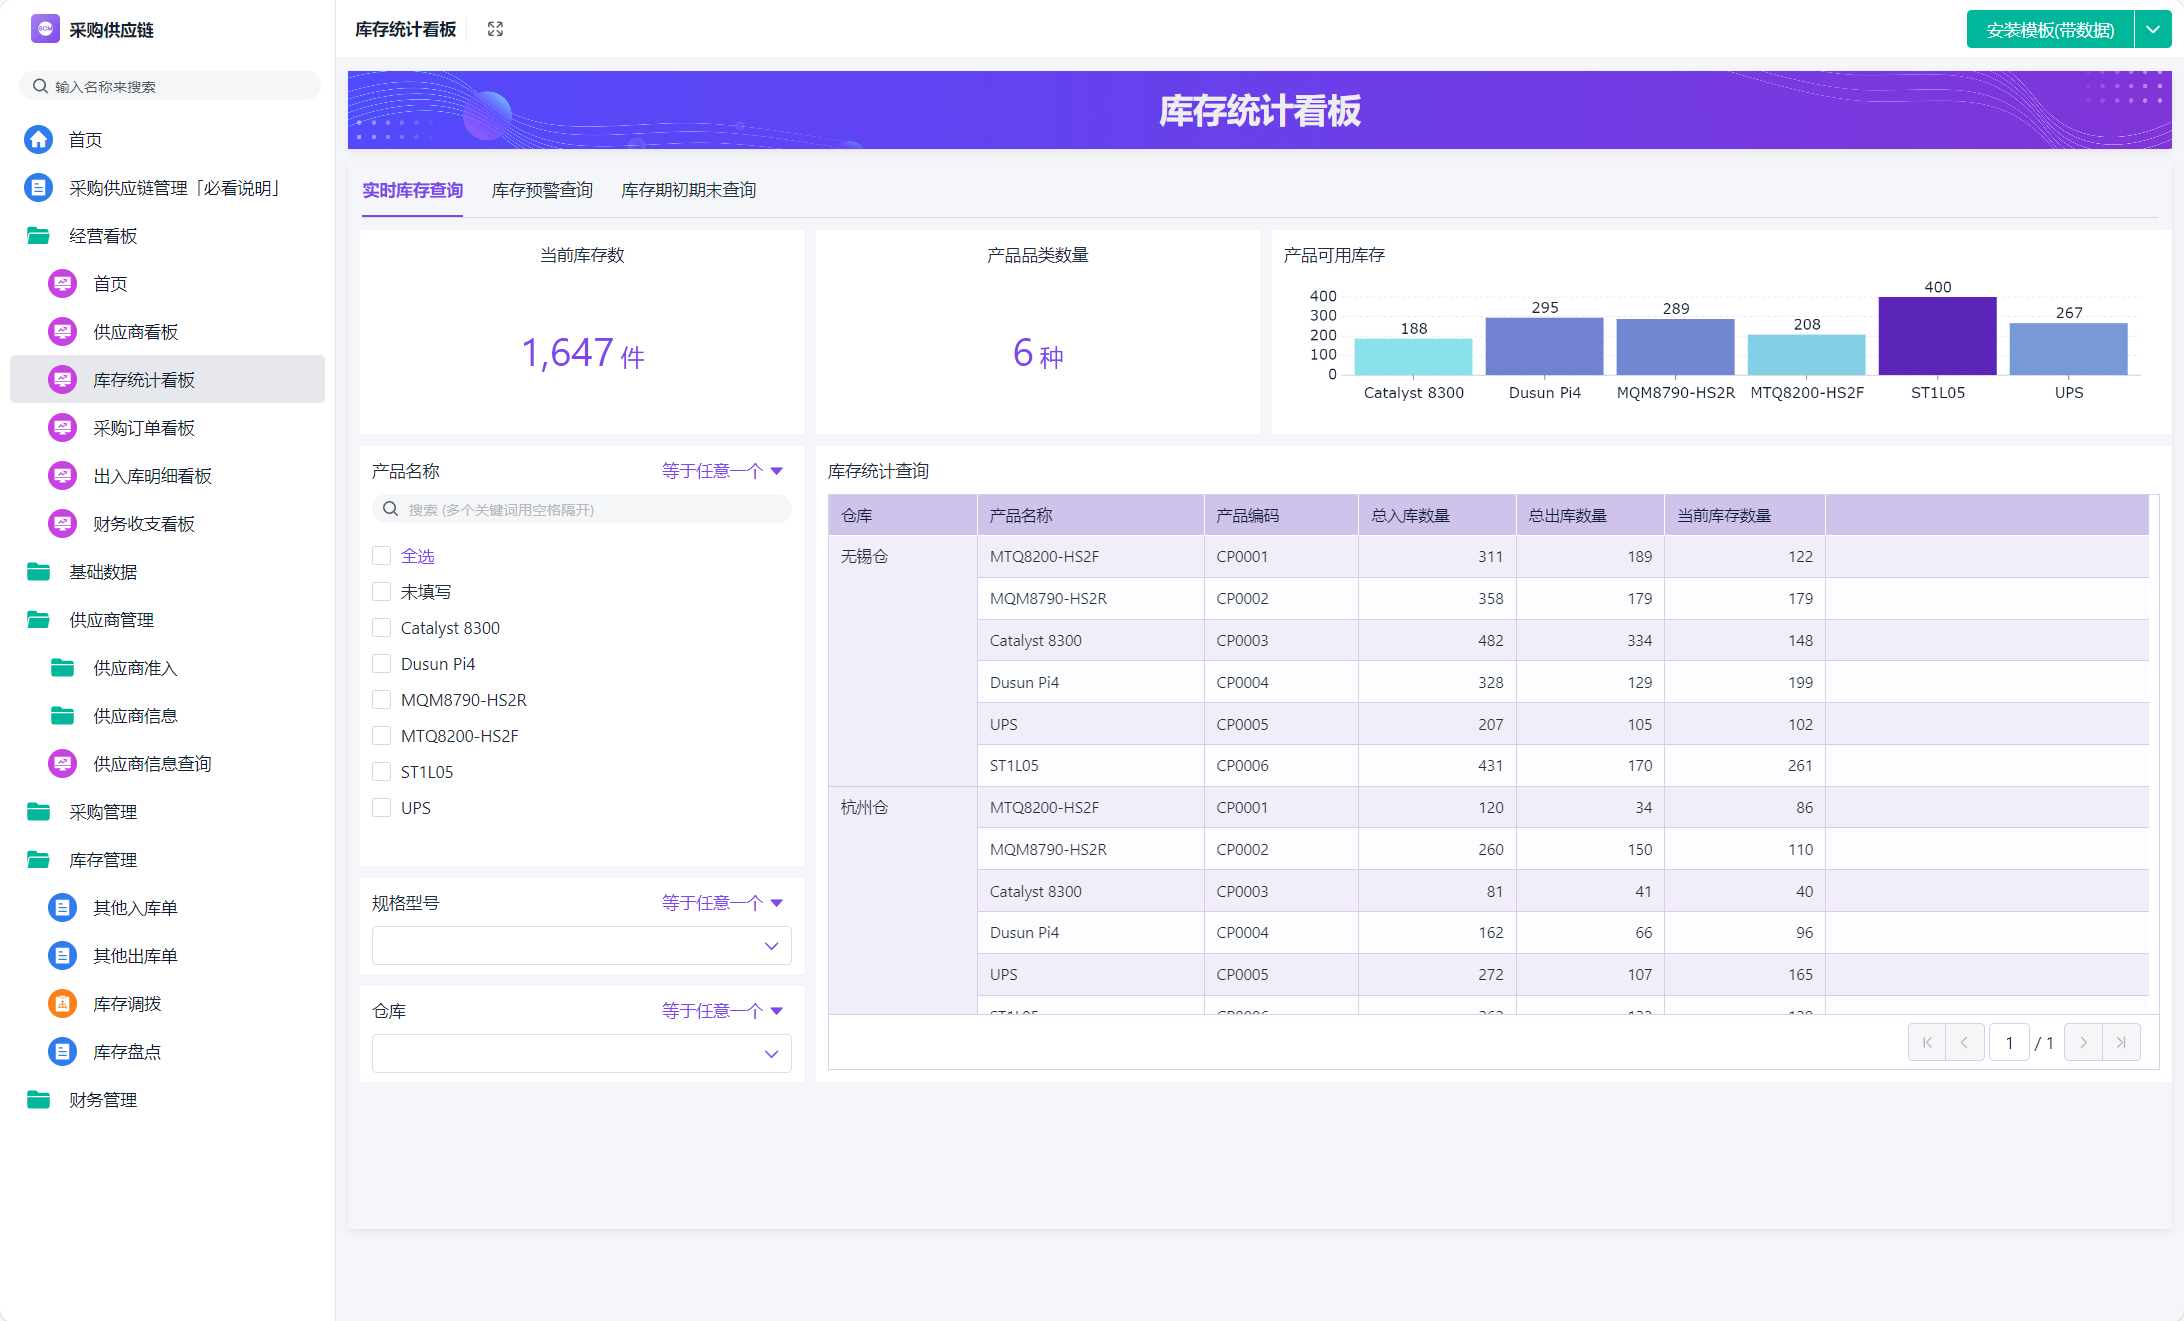
Task: Go to last page in table pagination
Action: [x=2121, y=1042]
